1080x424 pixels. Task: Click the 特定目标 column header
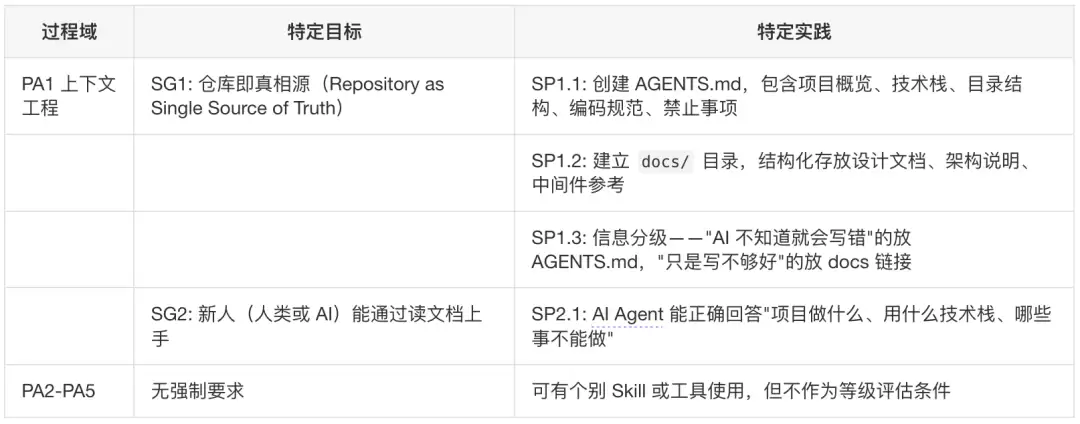pyautogui.click(x=324, y=32)
